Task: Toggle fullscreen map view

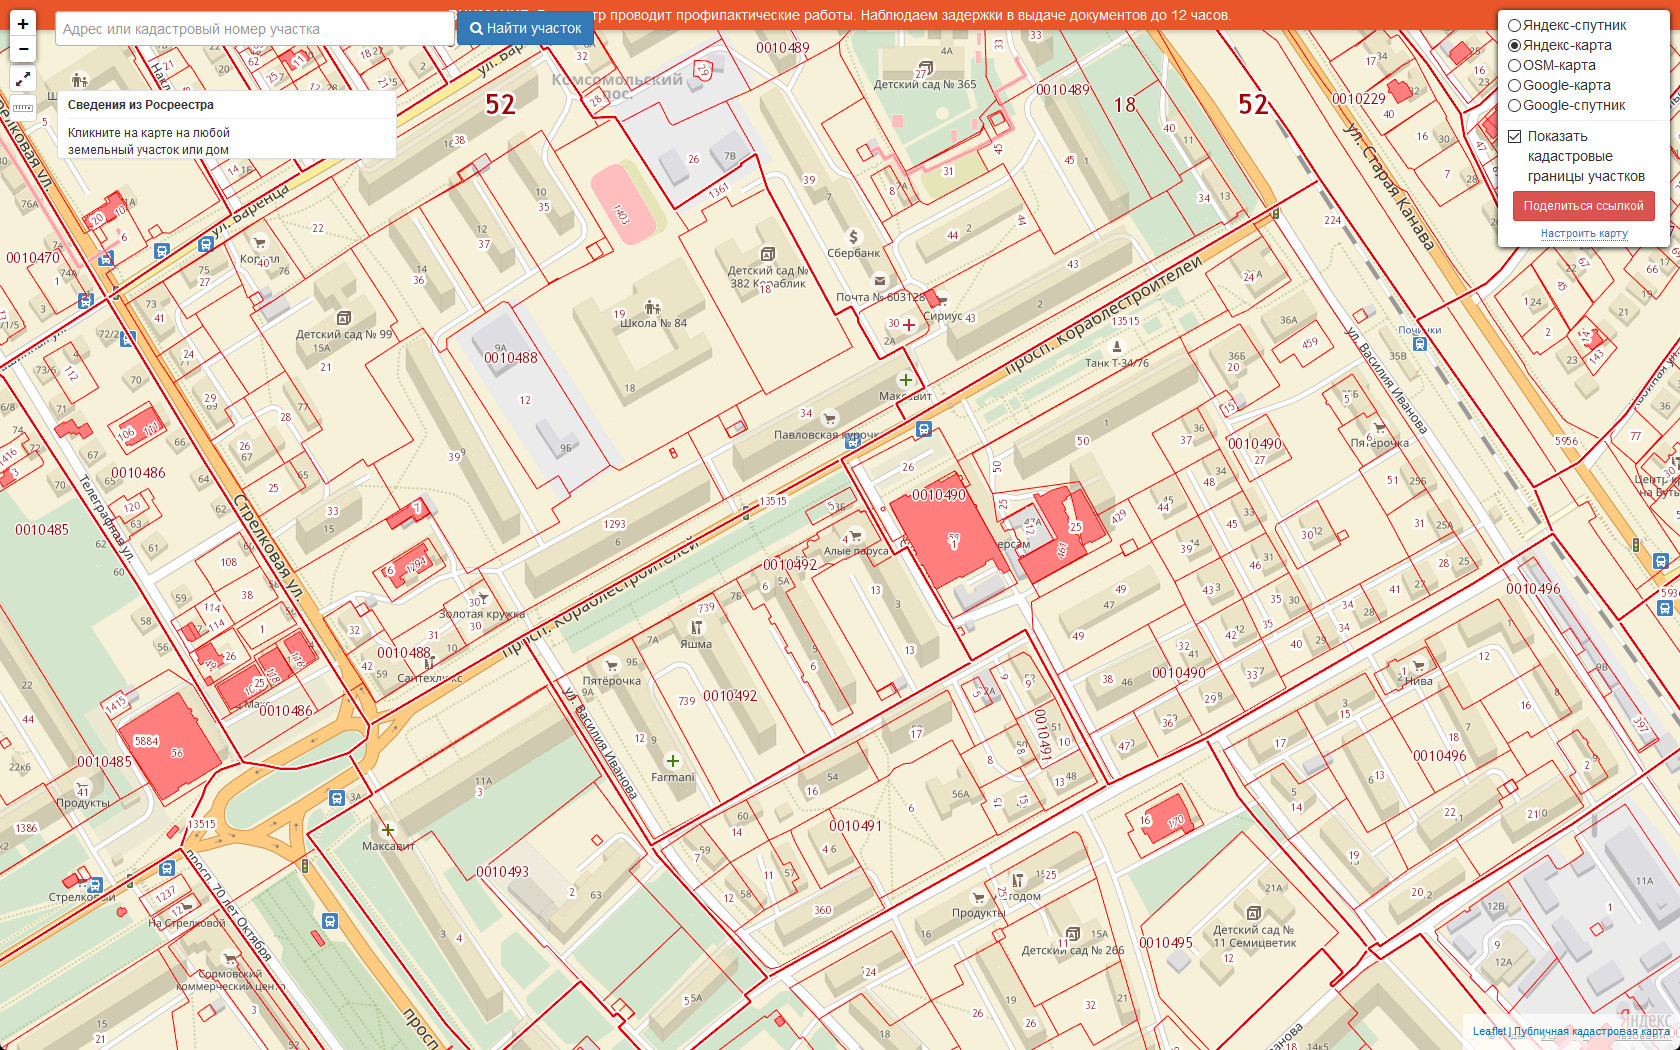Action: pos(23,78)
